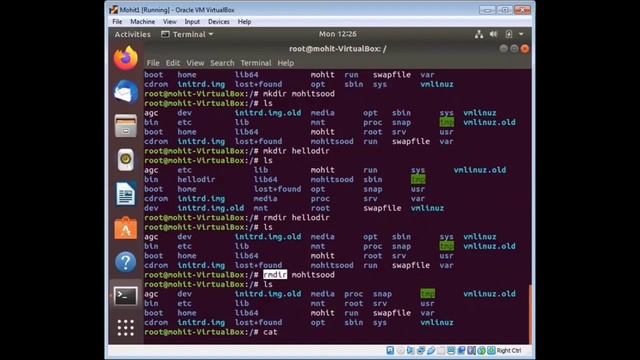640x360 pixels.
Task: Open the terminal window's Terminal menu
Action: tap(256, 63)
